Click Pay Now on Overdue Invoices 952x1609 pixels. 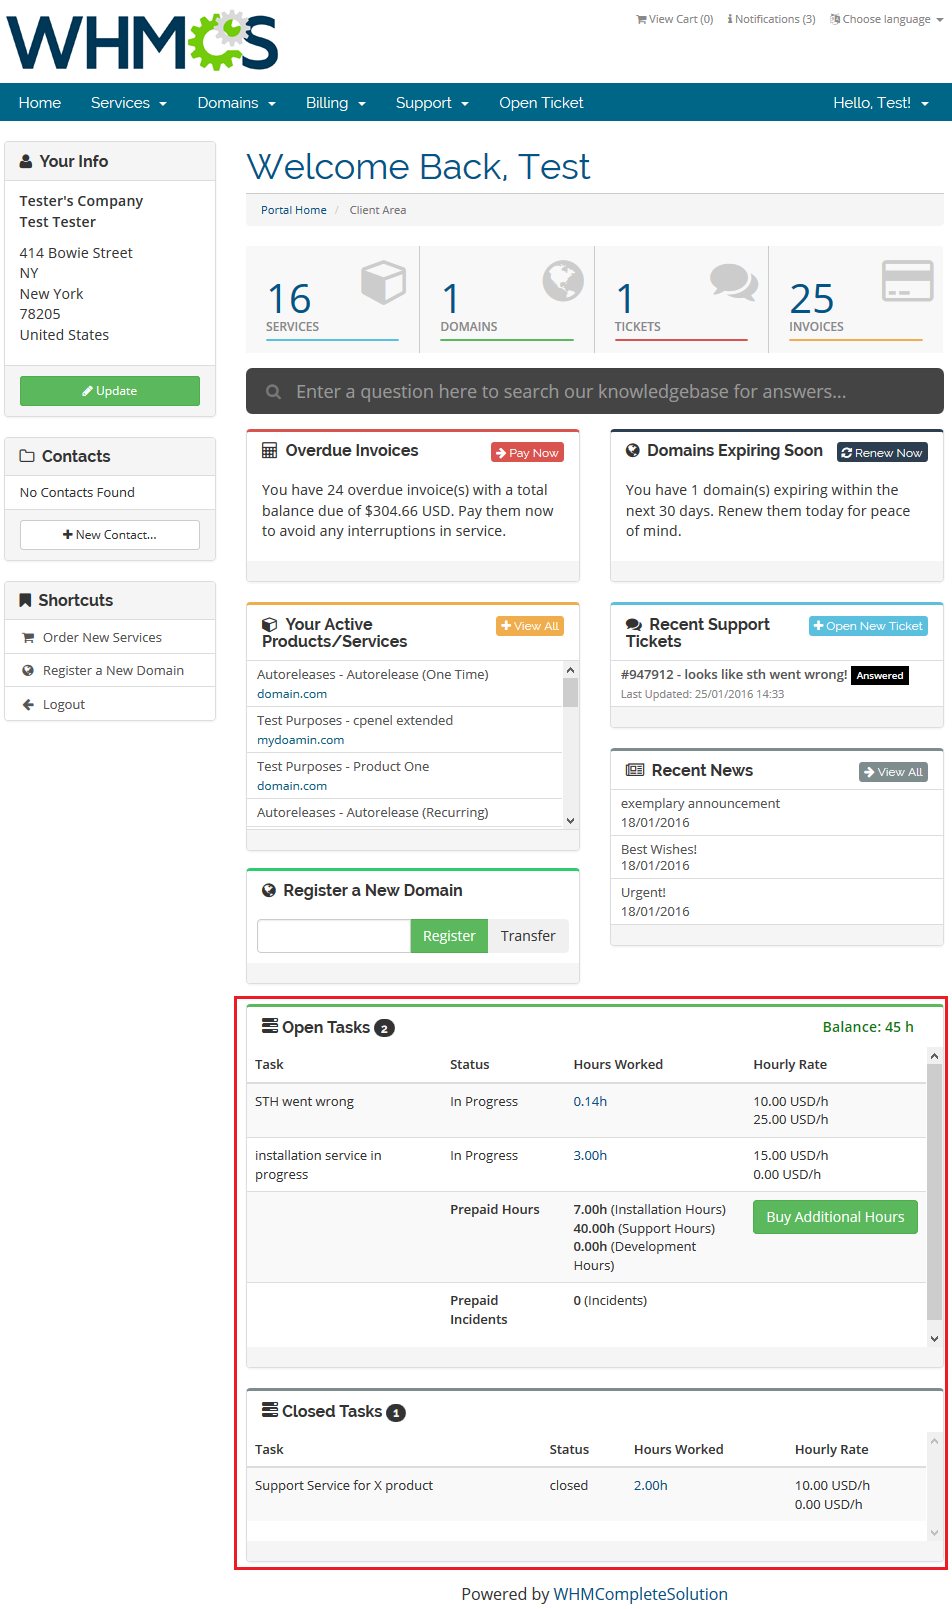click(x=528, y=453)
